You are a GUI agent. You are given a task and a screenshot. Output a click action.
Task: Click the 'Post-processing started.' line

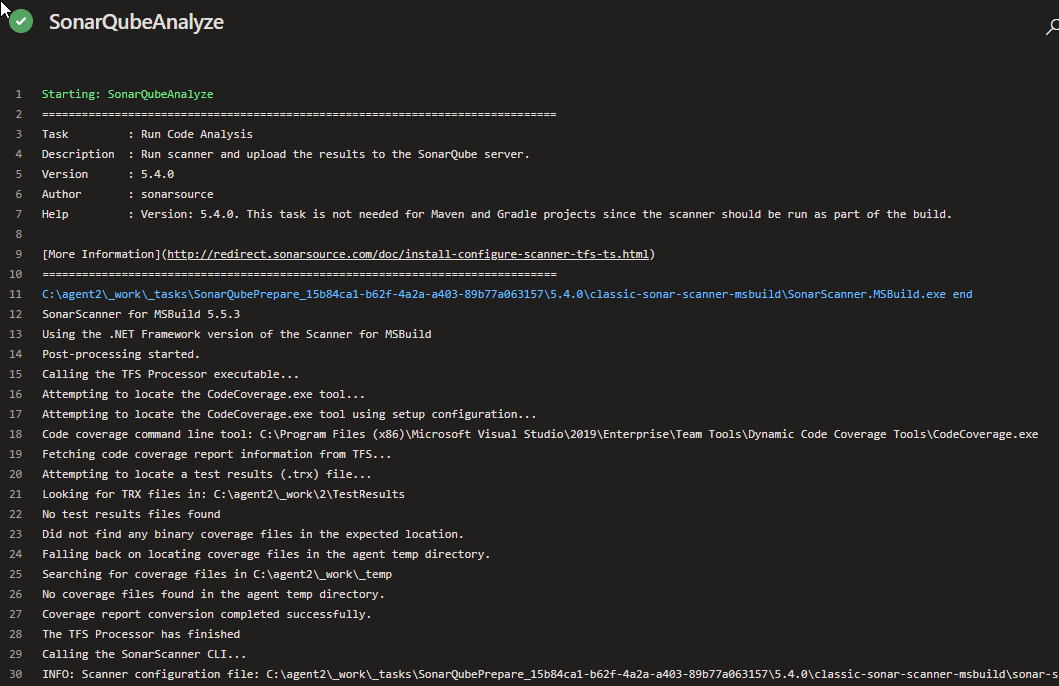(x=121, y=354)
